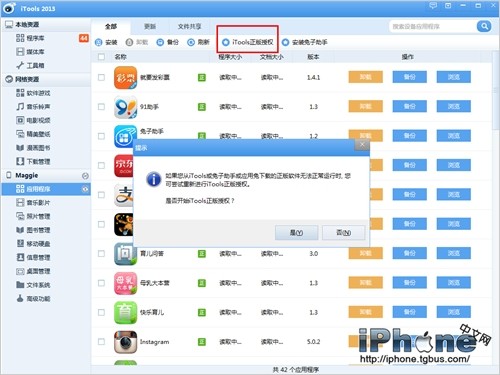Click orange 卸载 button for 91助手

366,106
